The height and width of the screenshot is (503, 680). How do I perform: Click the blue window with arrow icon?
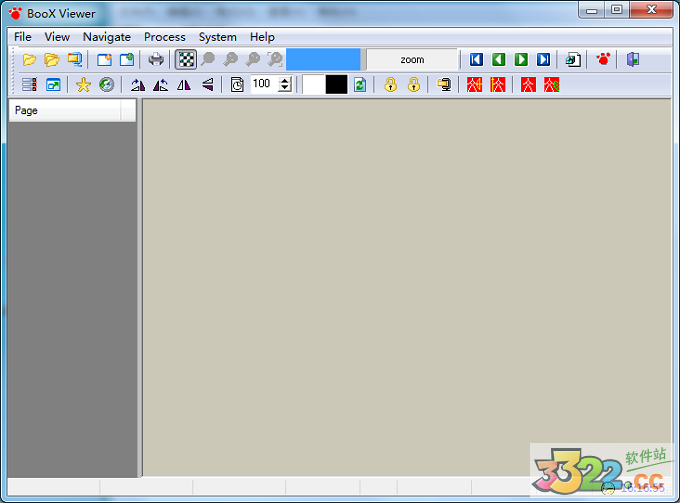tap(53, 85)
